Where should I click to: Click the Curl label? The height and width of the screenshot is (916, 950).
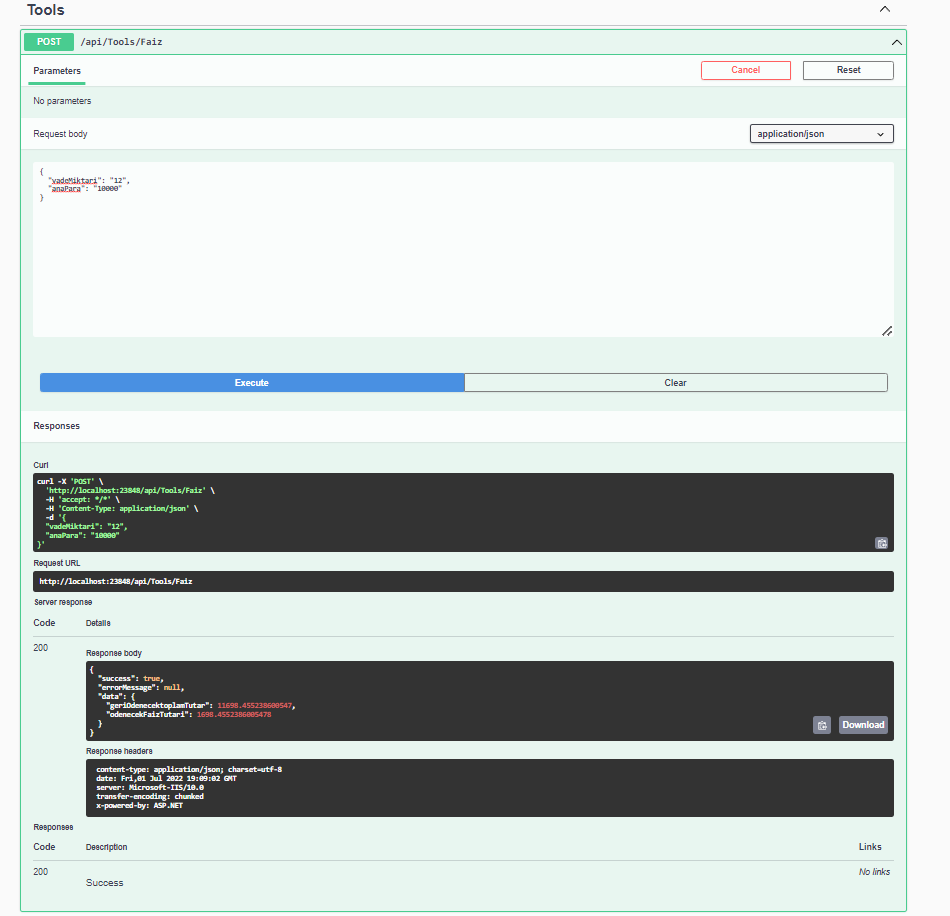41,465
